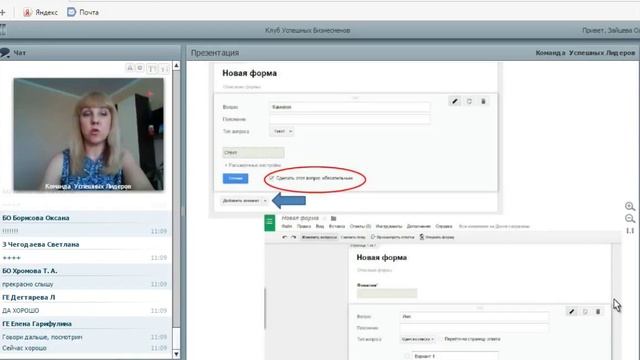Click duplicate icon in lower form

(x=585, y=311)
